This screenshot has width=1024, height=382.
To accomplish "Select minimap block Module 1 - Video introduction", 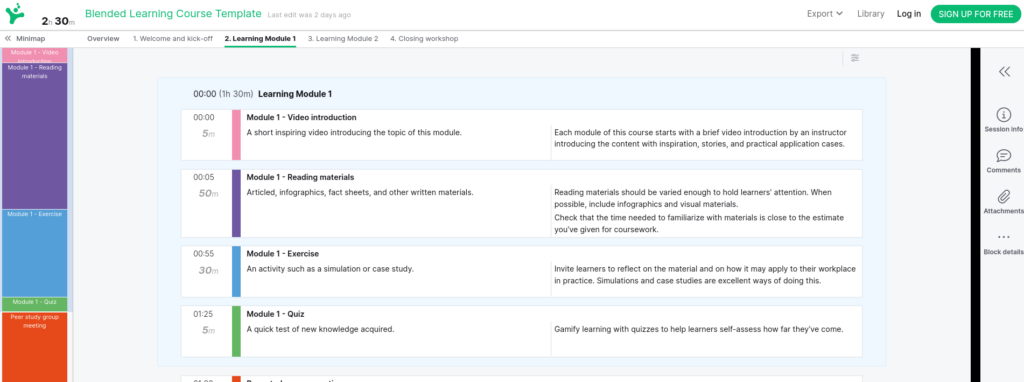I will point(35,55).
